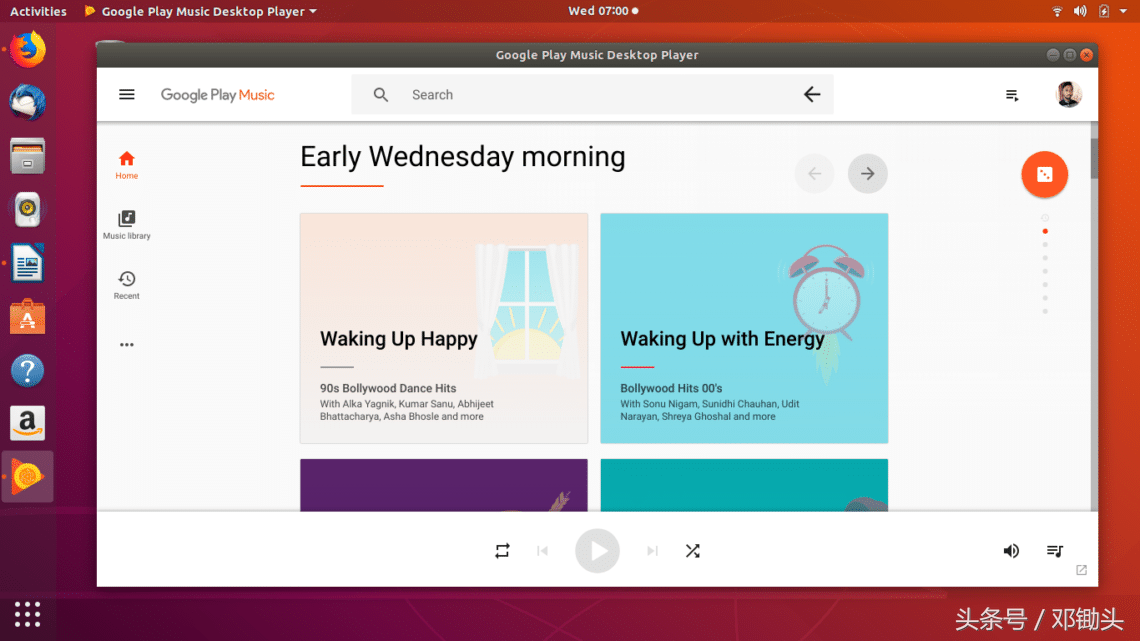The height and width of the screenshot is (641, 1140).
Task: Open Help from the dock
Action: (28, 371)
